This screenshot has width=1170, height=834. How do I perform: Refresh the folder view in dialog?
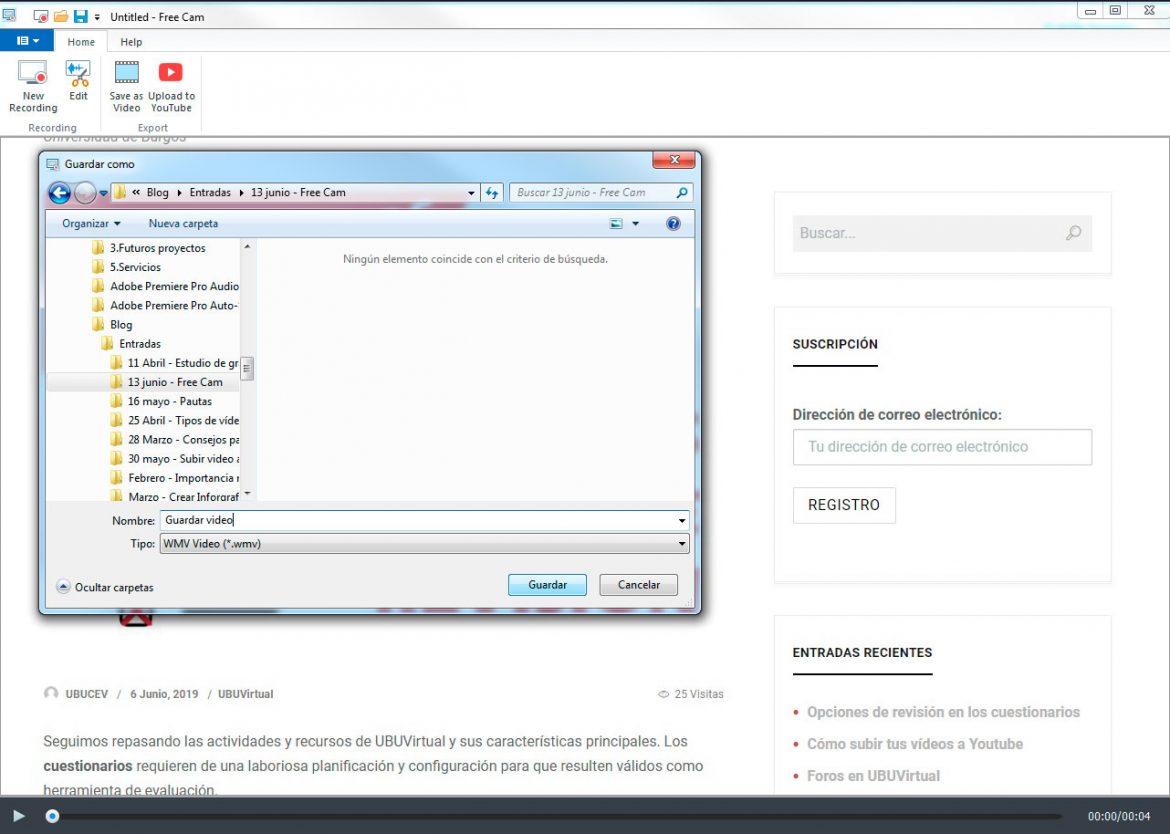(492, 192)
